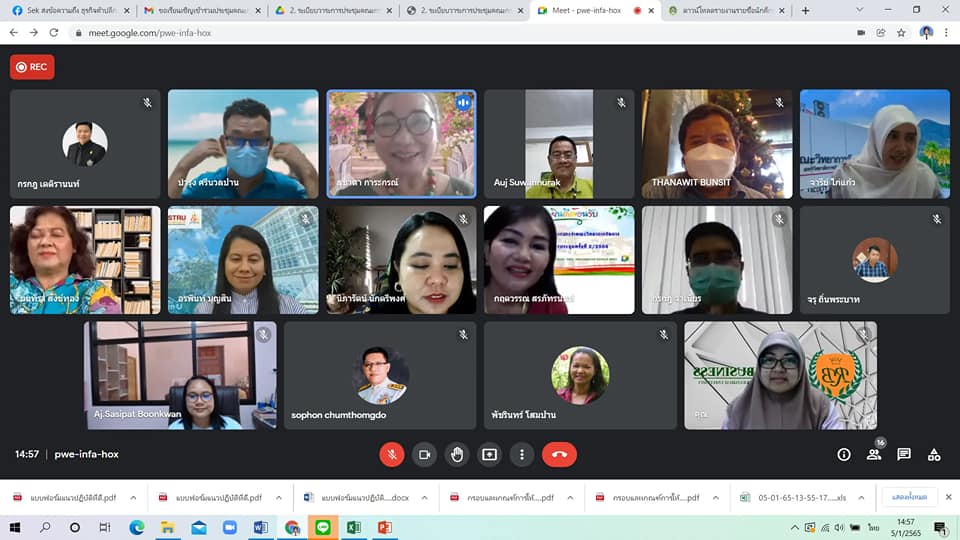960x540 pixels.
Task: Open Task View in taskbar
Action: tap(105, 527)
